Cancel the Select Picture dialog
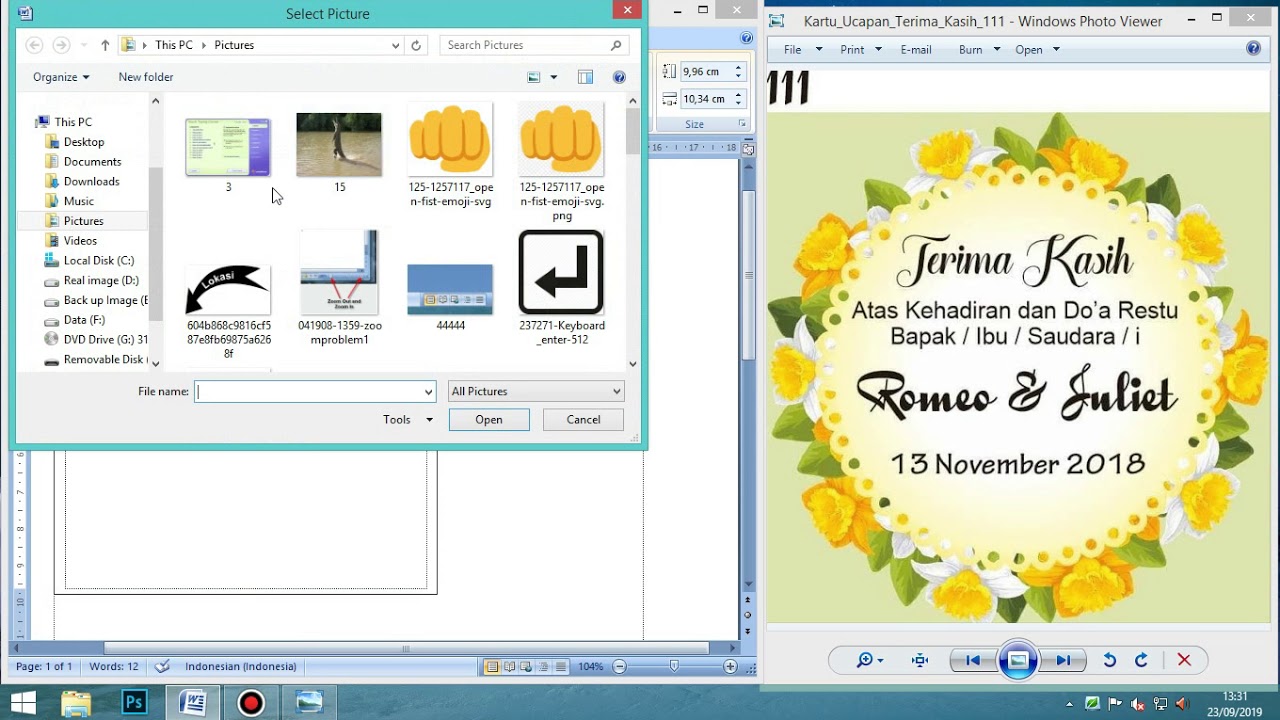 point(584,420)
